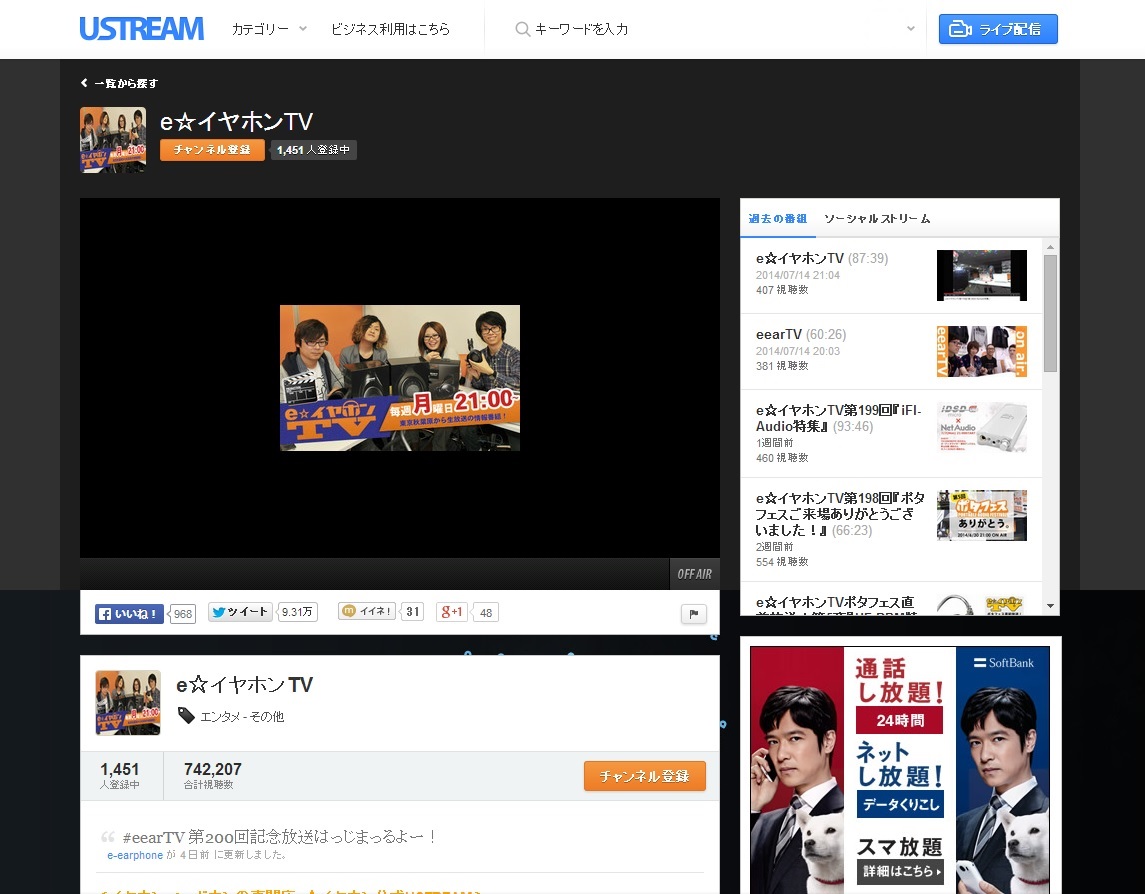Click the #eearTV 第200回 status message
Viewport: 1145px width, 894px height.
[280, 836]
